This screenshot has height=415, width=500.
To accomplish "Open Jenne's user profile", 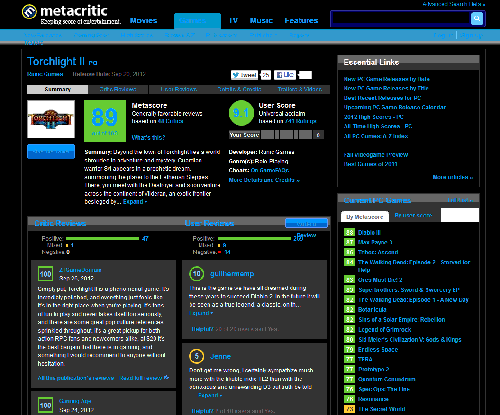I will pyautogui.click(x=220, y=356).
